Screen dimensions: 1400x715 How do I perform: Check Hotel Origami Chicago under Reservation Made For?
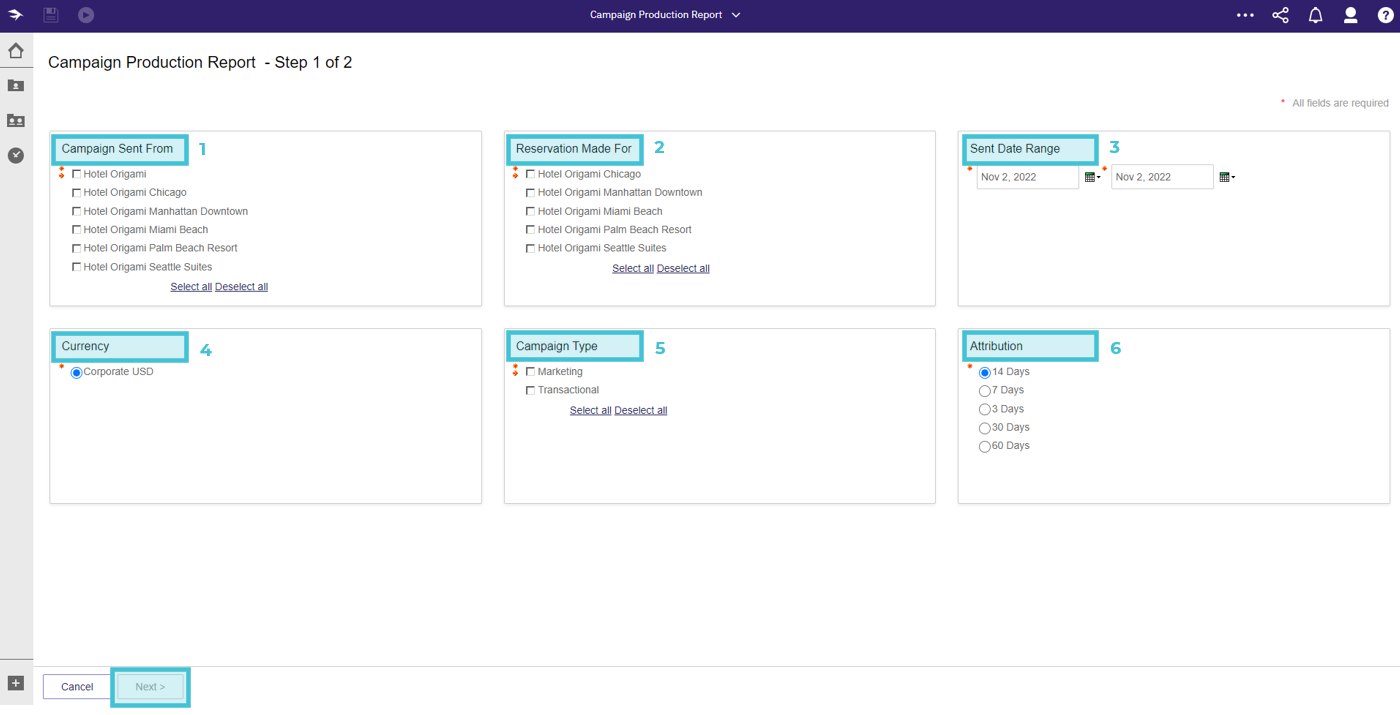click(530, 174)
